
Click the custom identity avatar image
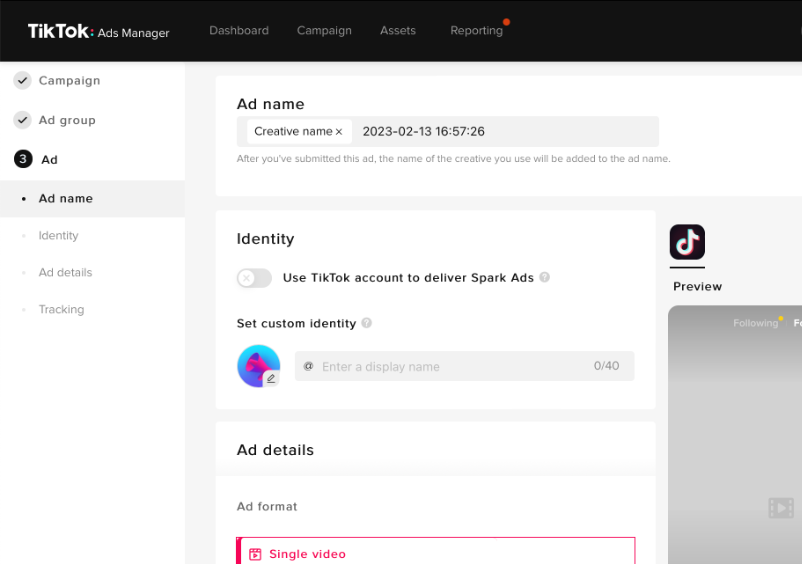pos(259,366)
